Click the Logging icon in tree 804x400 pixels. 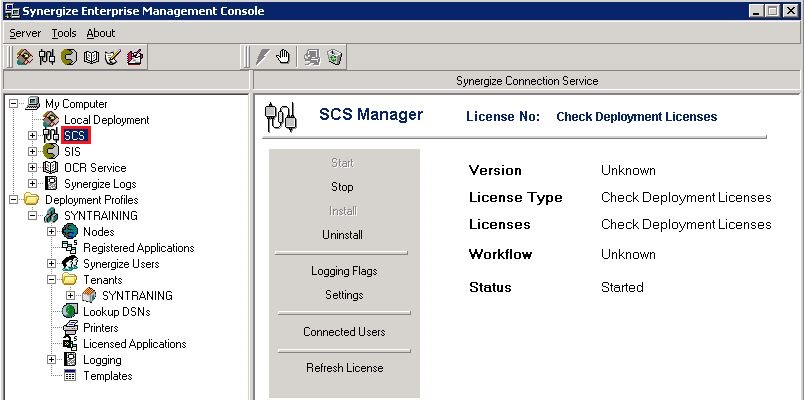(70, 359)
